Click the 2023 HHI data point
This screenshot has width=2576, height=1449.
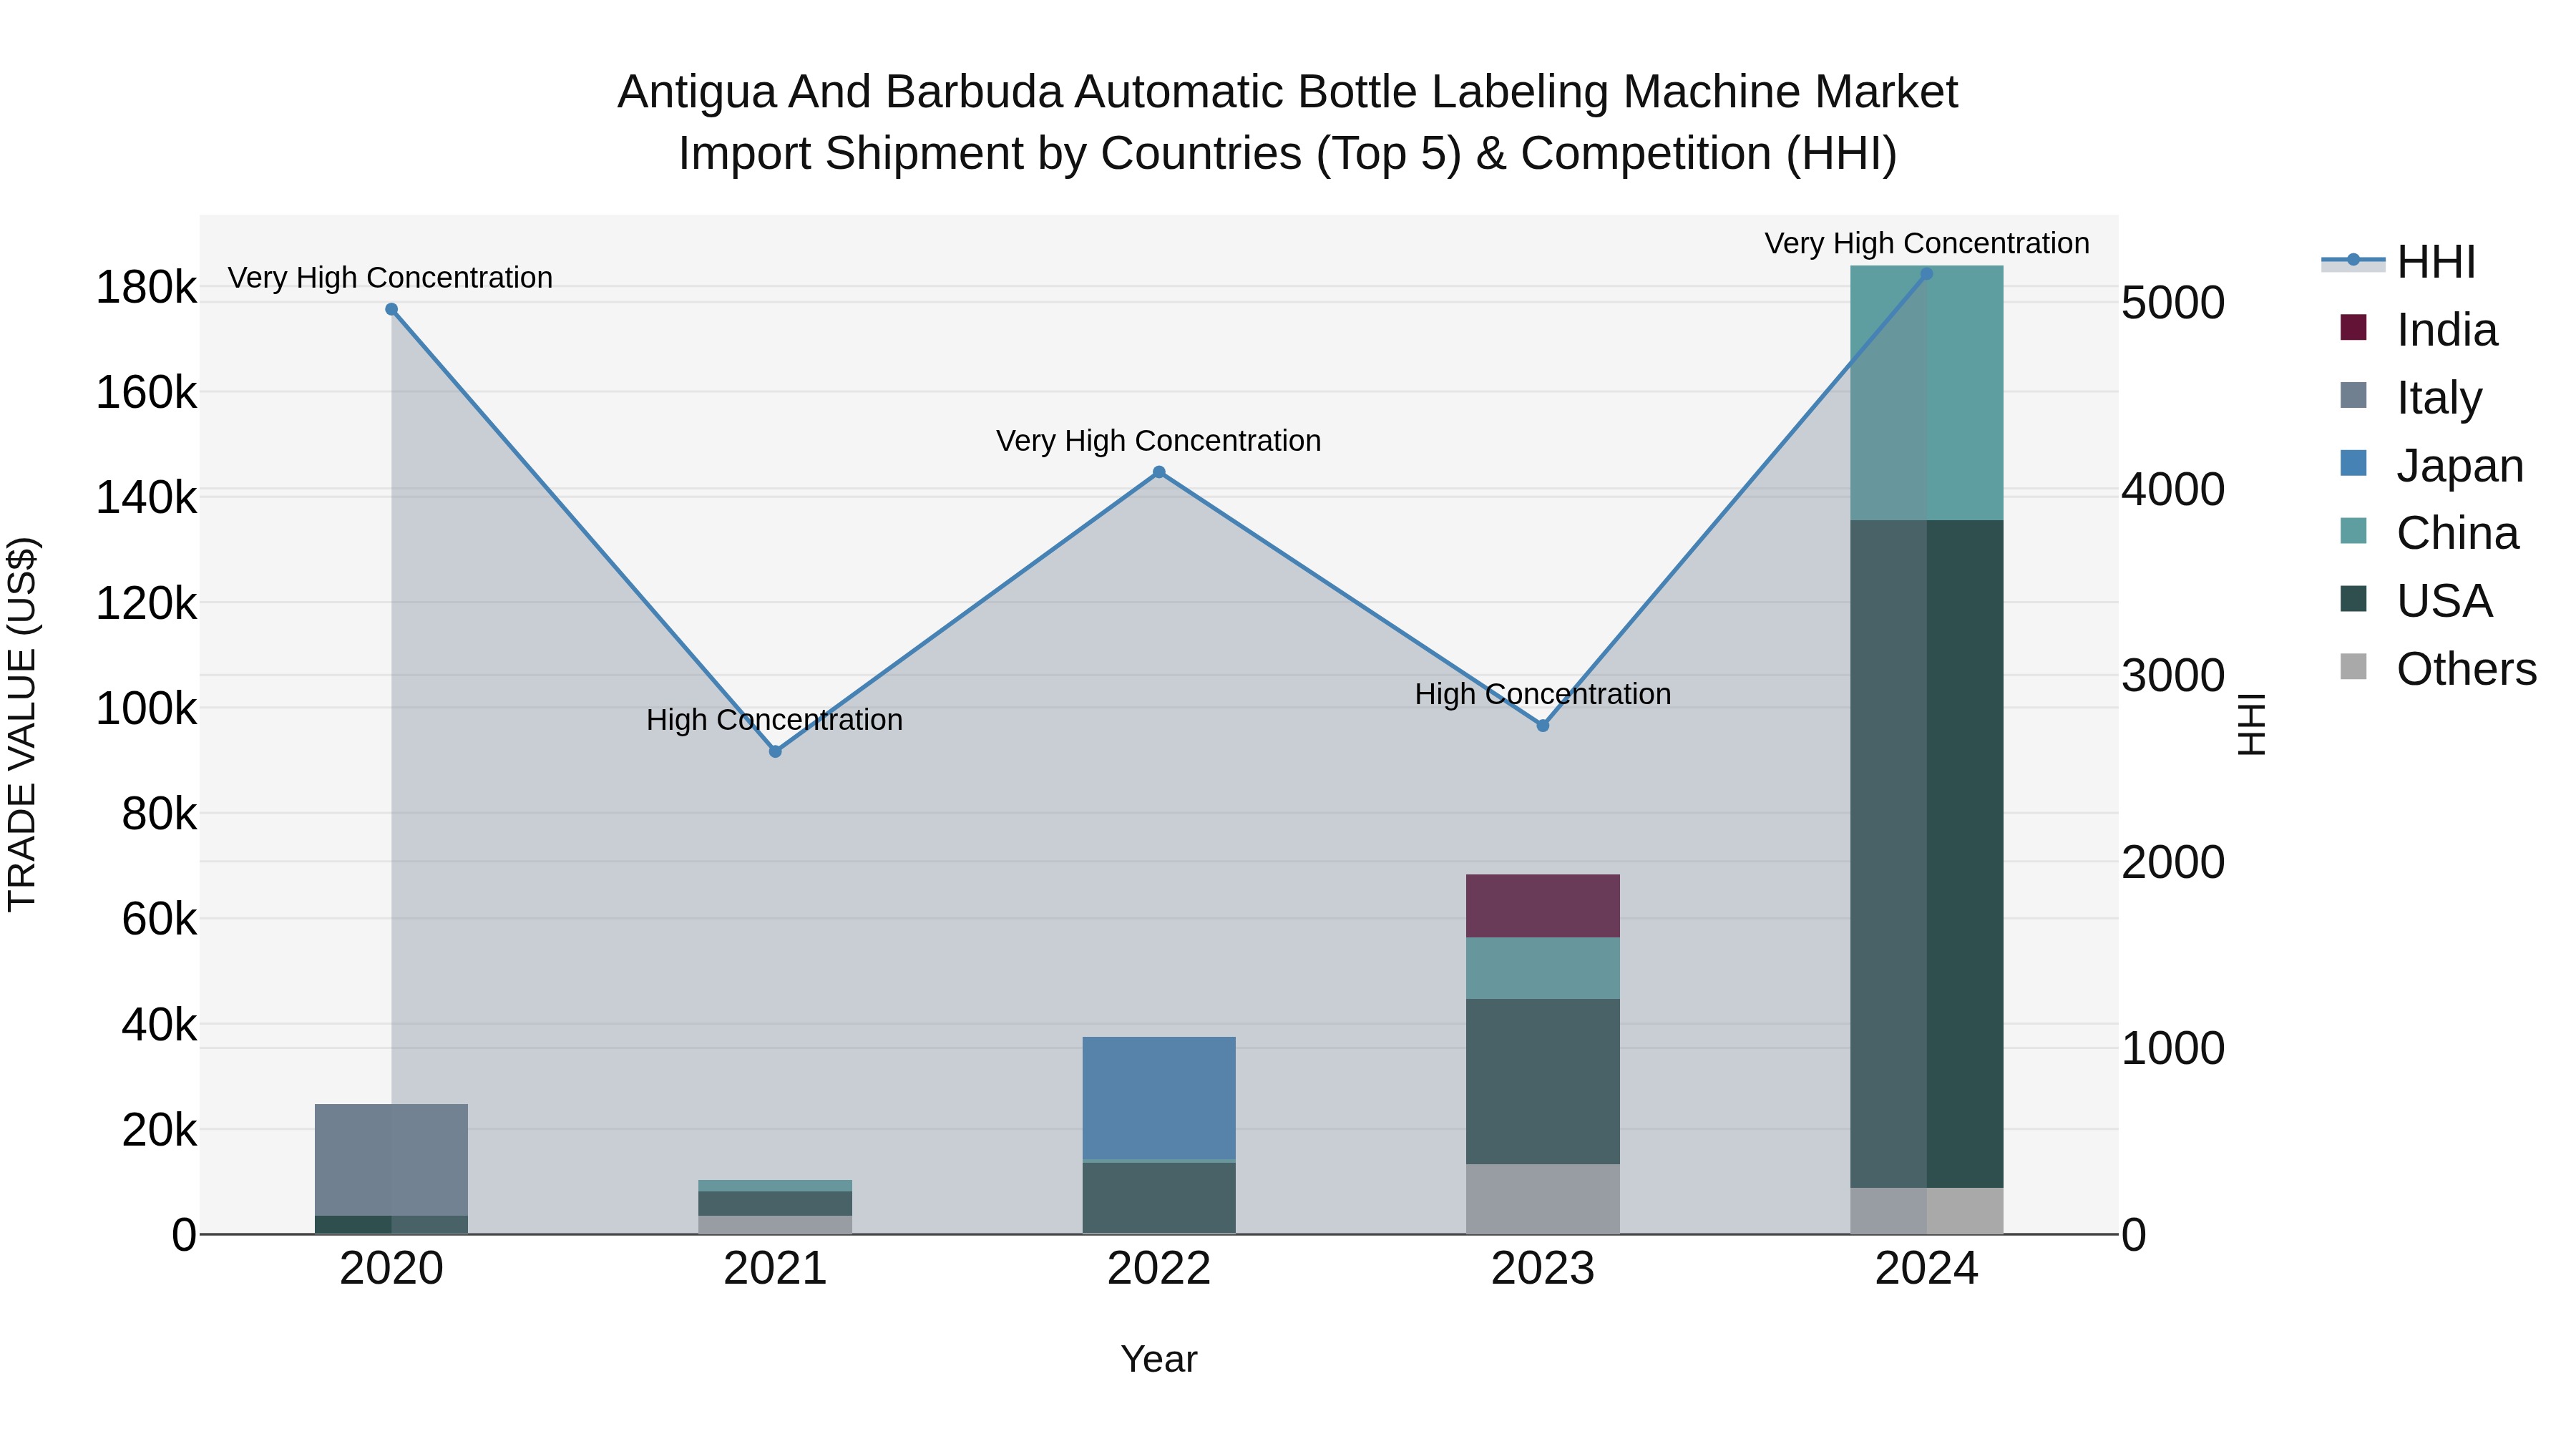[x=1543, y=725]
